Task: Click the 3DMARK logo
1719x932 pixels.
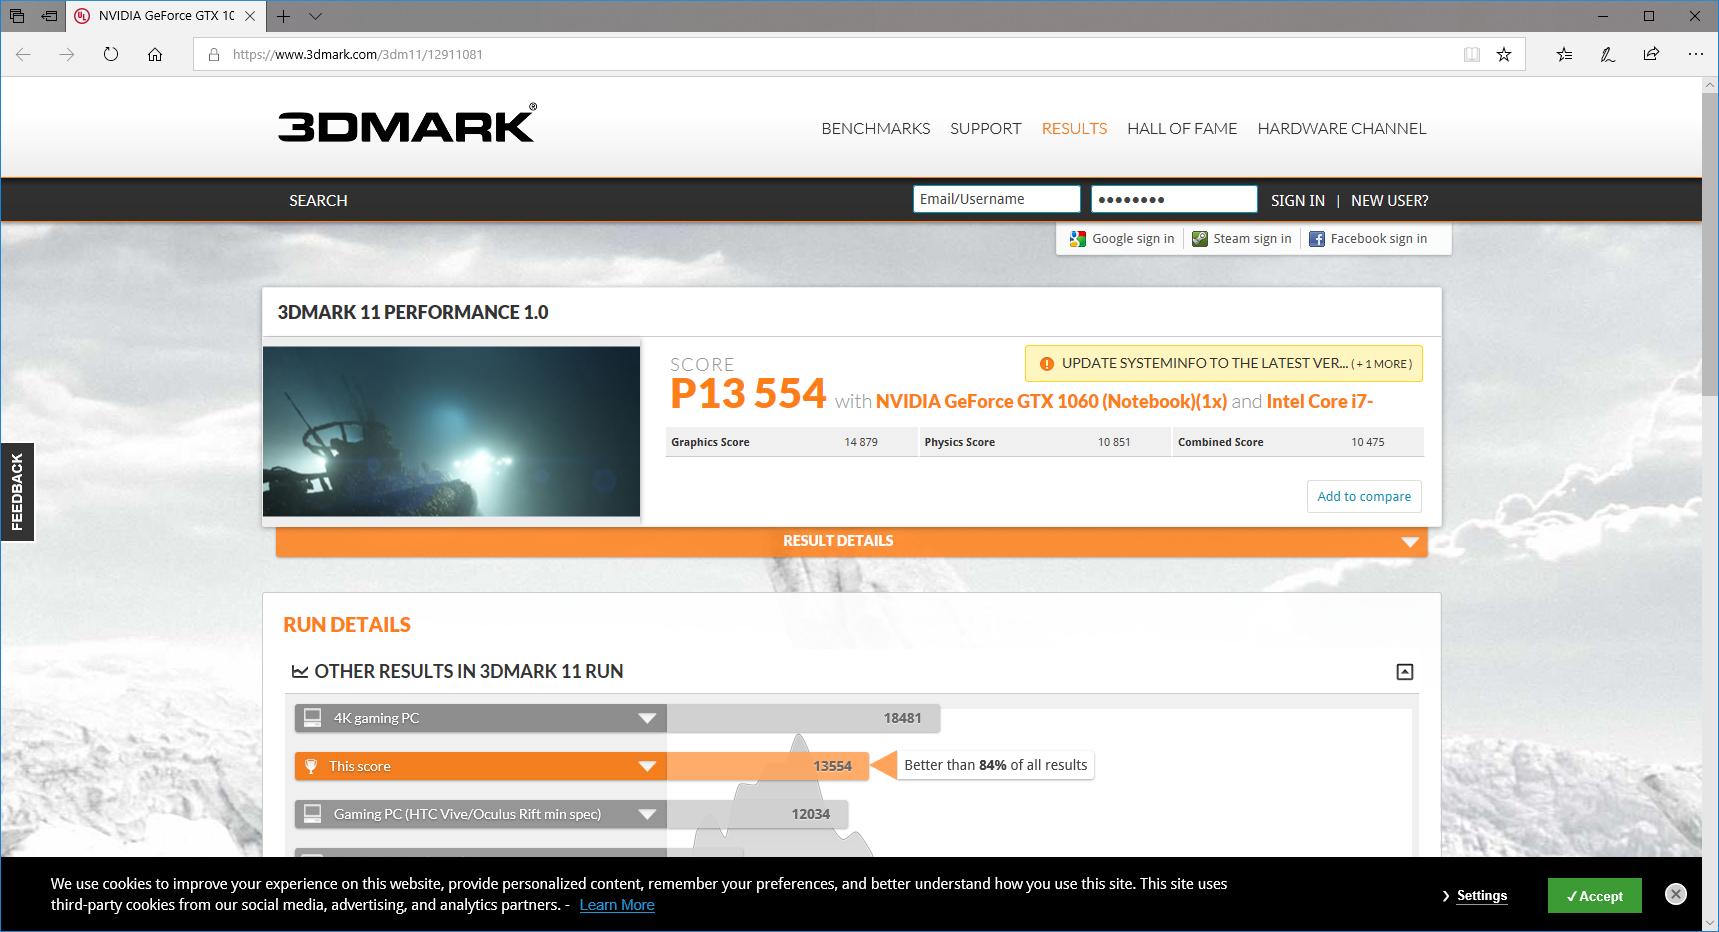Action: click(x=407, y=123)
